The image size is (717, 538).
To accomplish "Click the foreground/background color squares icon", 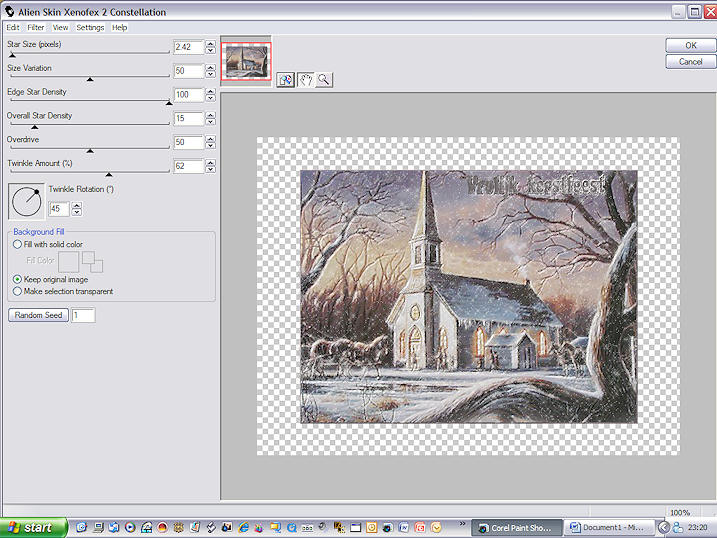I will [92, 261].
